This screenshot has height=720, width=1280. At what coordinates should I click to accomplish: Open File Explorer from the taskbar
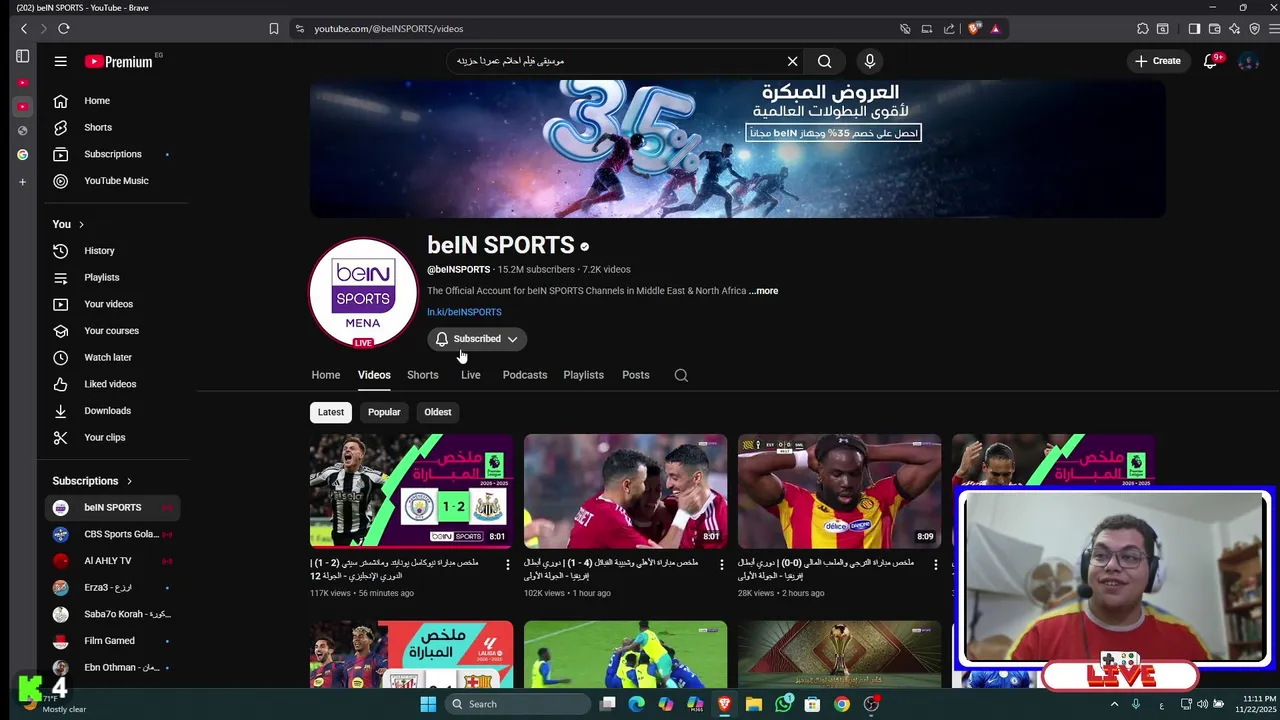point(754,704)
